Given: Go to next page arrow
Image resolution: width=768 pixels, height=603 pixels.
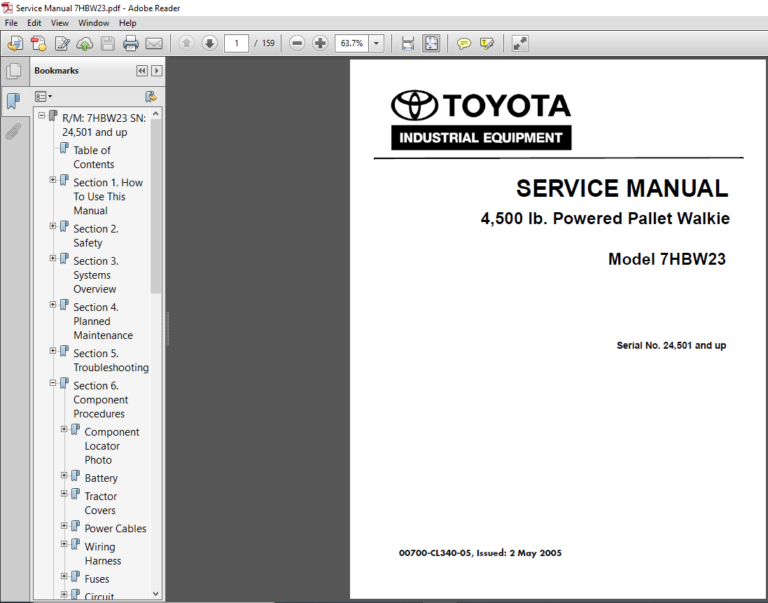Looking at the screenshot, I should (x=209, y=43).
